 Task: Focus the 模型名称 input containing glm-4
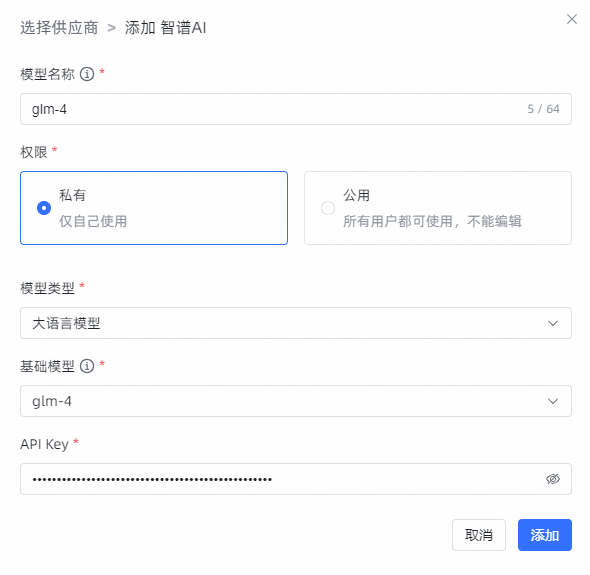click(x=296, y=109)
